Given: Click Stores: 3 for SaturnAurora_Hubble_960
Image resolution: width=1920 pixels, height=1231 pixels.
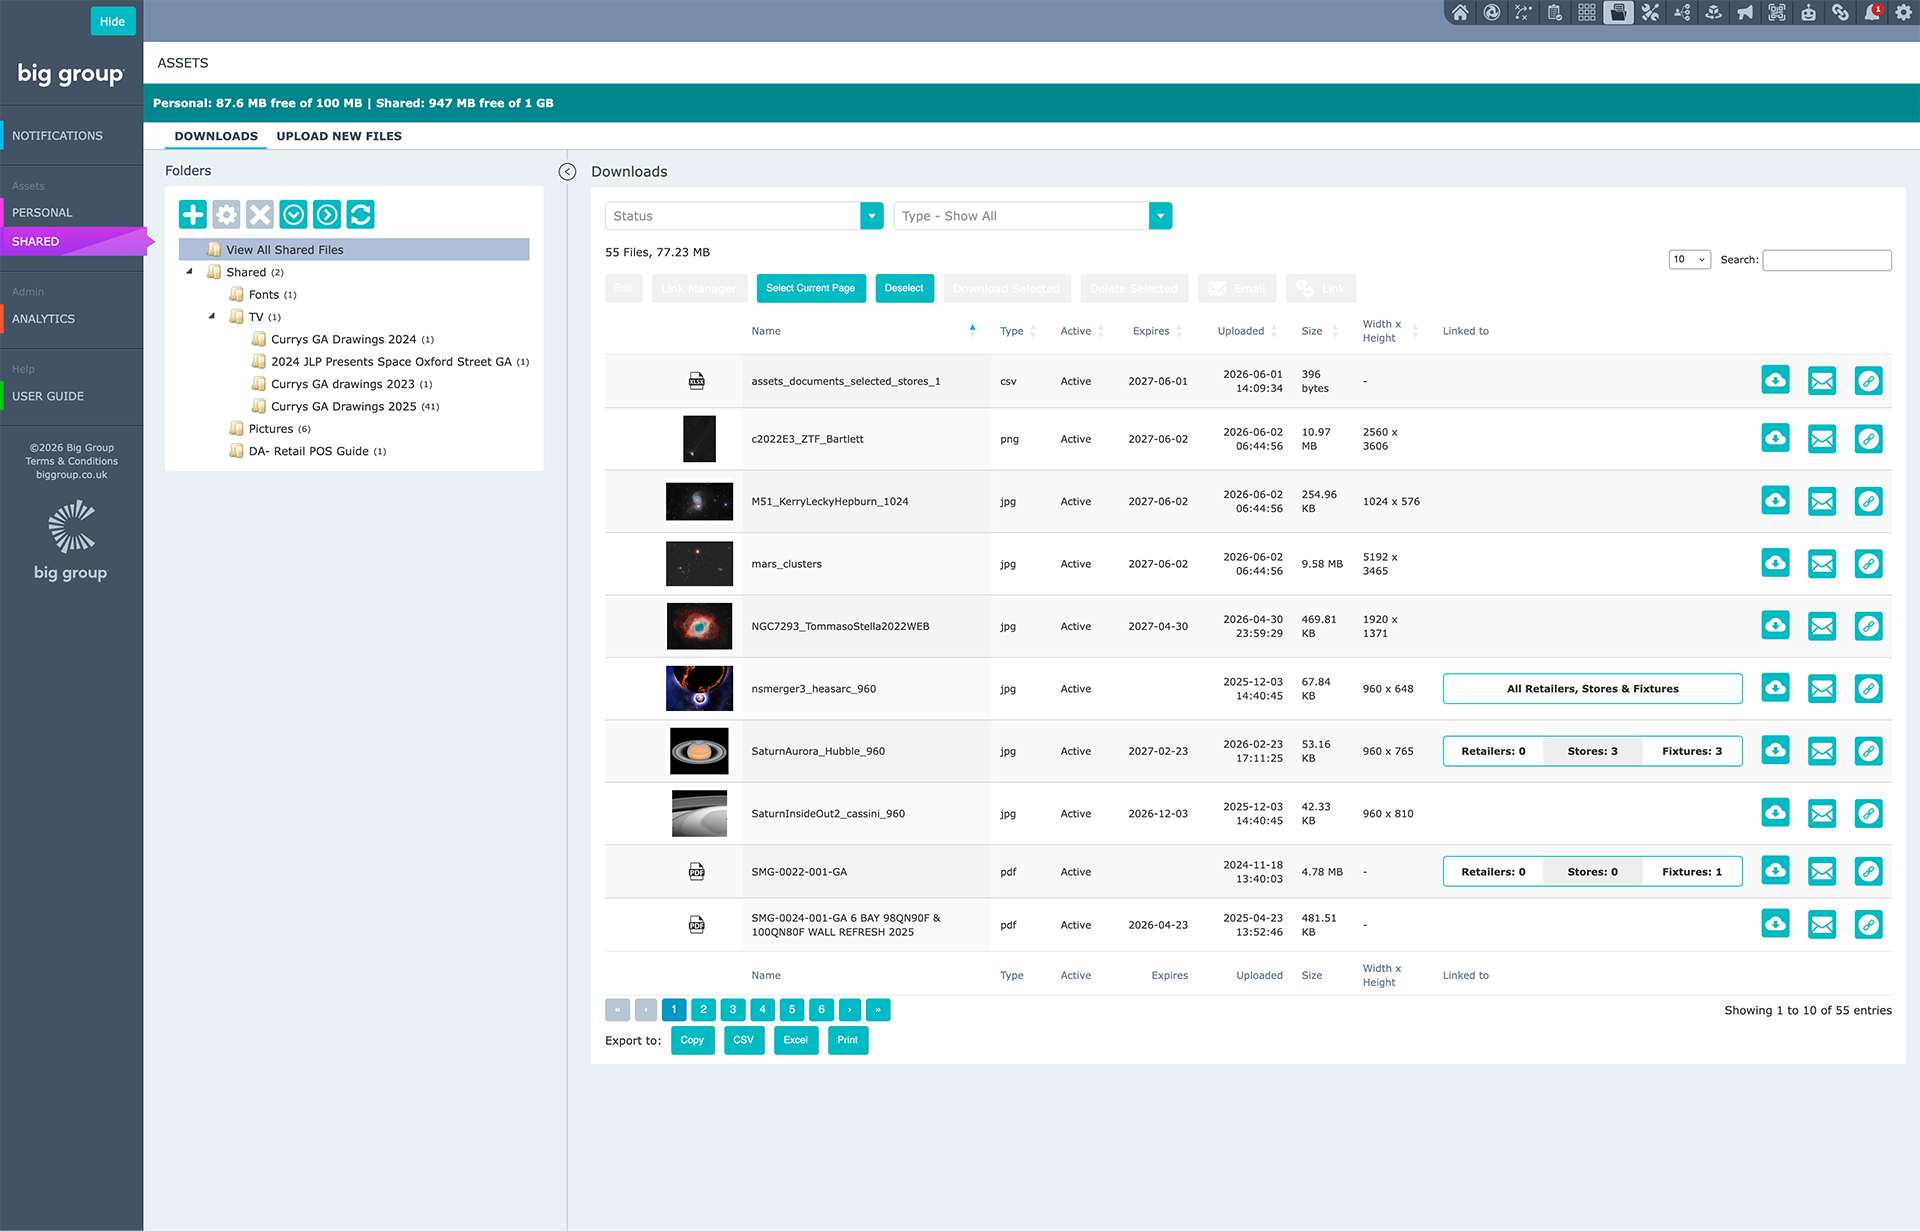Looking at the screenshot, I should [x=1592, y=751].
